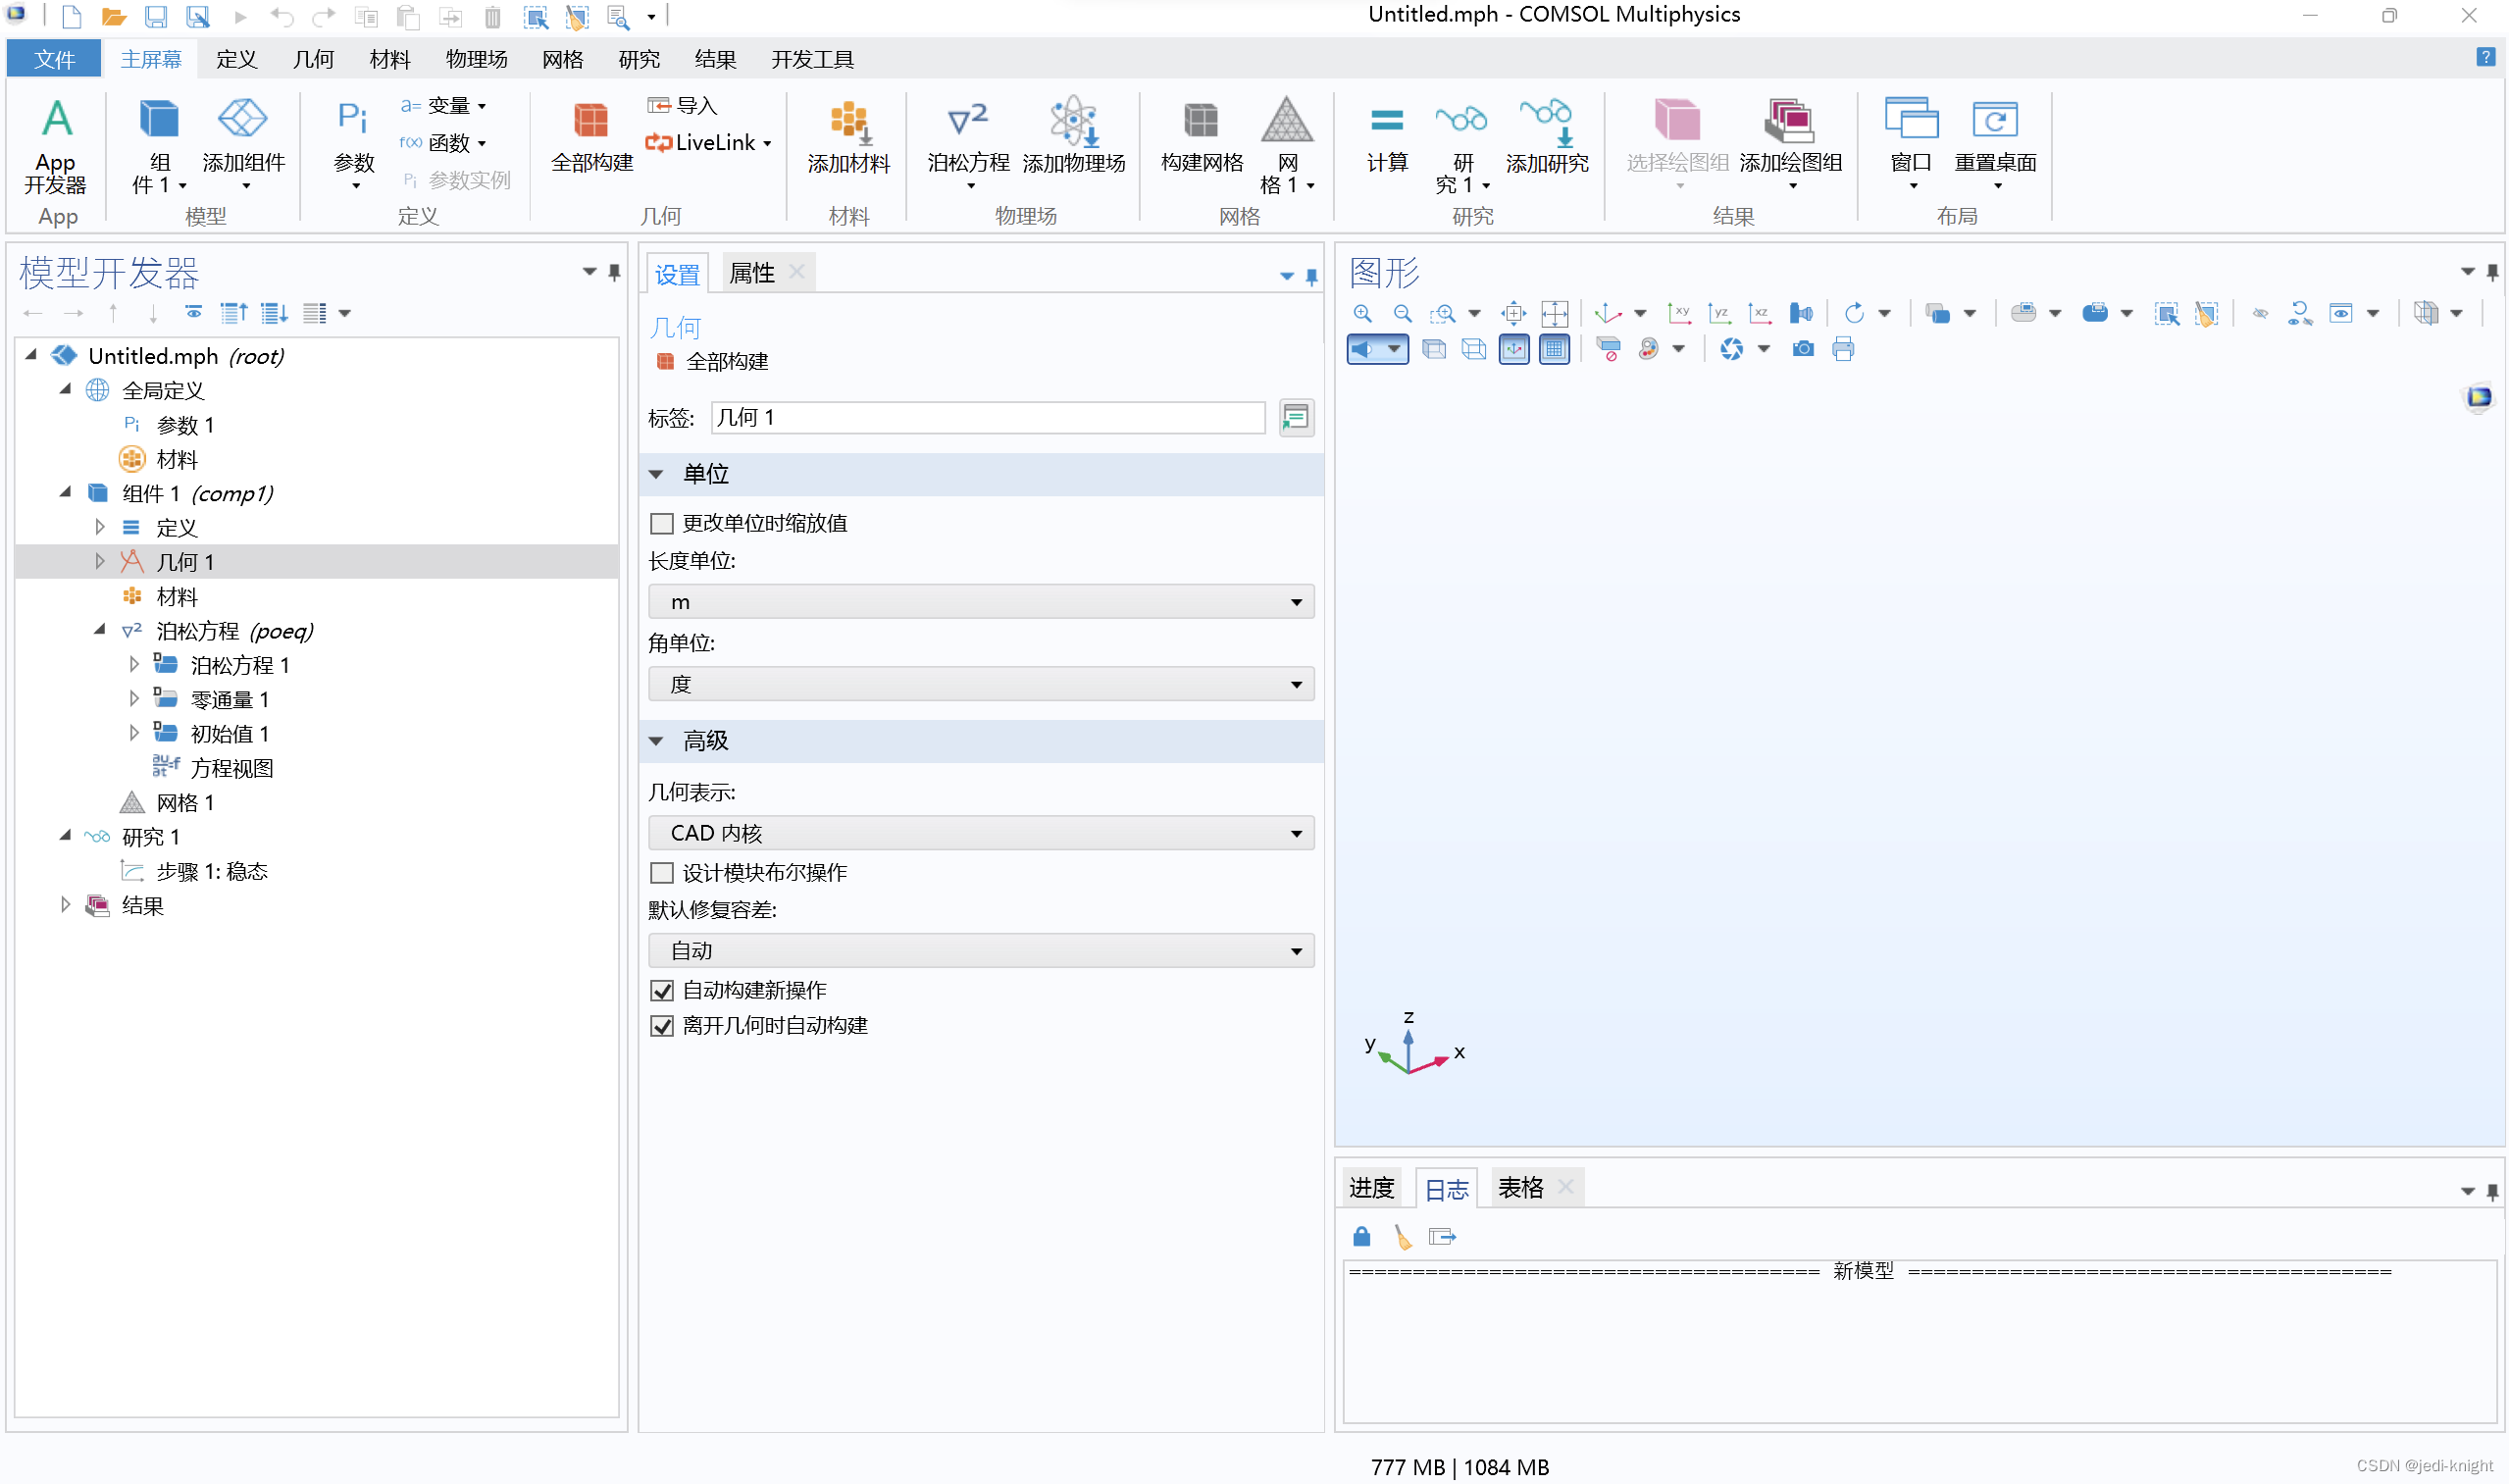This screenshot has height=1484, width=2509.
Task: Select the 参数 1 tree node
Action: [x=185, y=425]
